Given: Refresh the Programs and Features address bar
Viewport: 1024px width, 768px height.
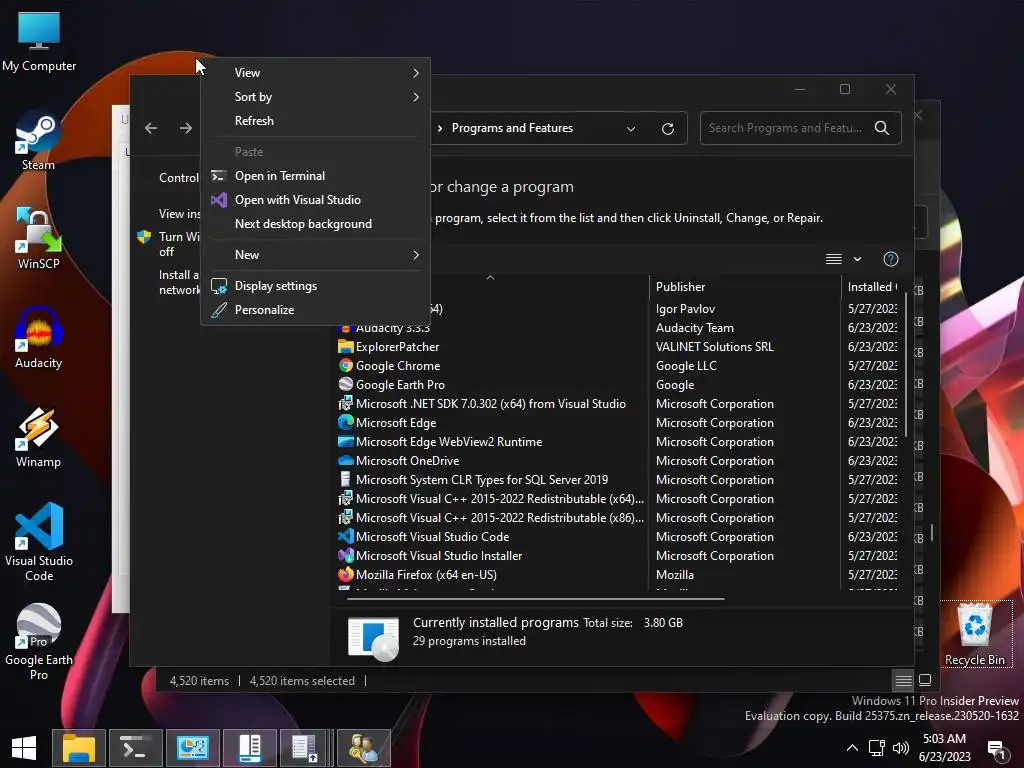Looking at the screenshot, I should click(667, 129).
